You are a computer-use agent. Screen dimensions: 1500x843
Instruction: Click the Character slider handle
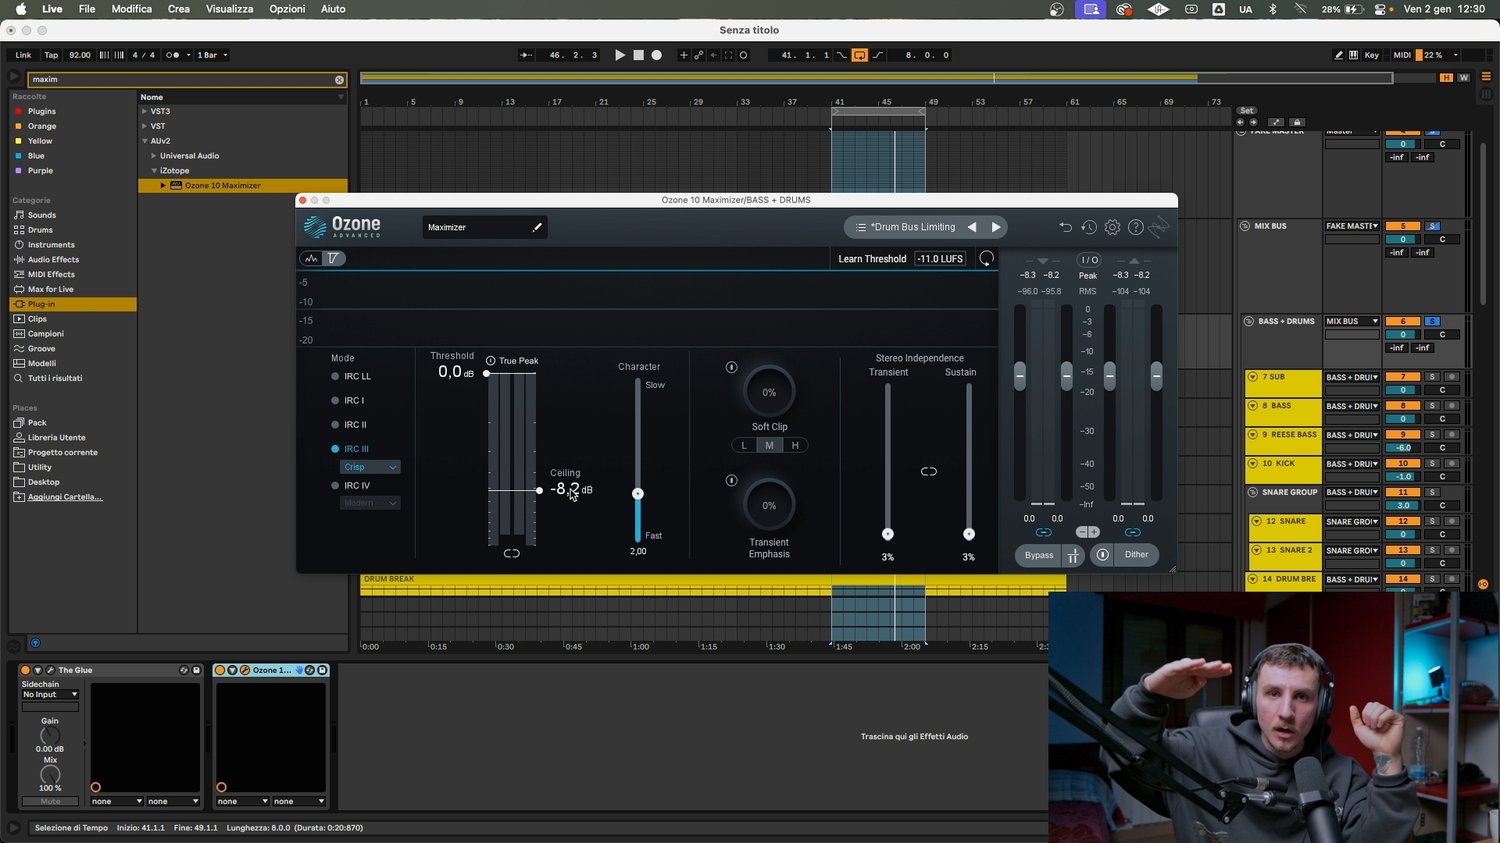[638, 494]
